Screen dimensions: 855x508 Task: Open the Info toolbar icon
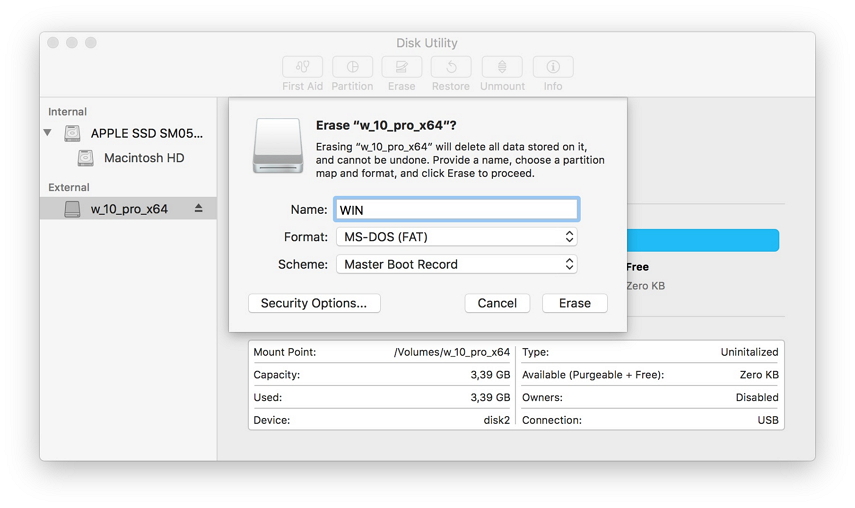553,67
